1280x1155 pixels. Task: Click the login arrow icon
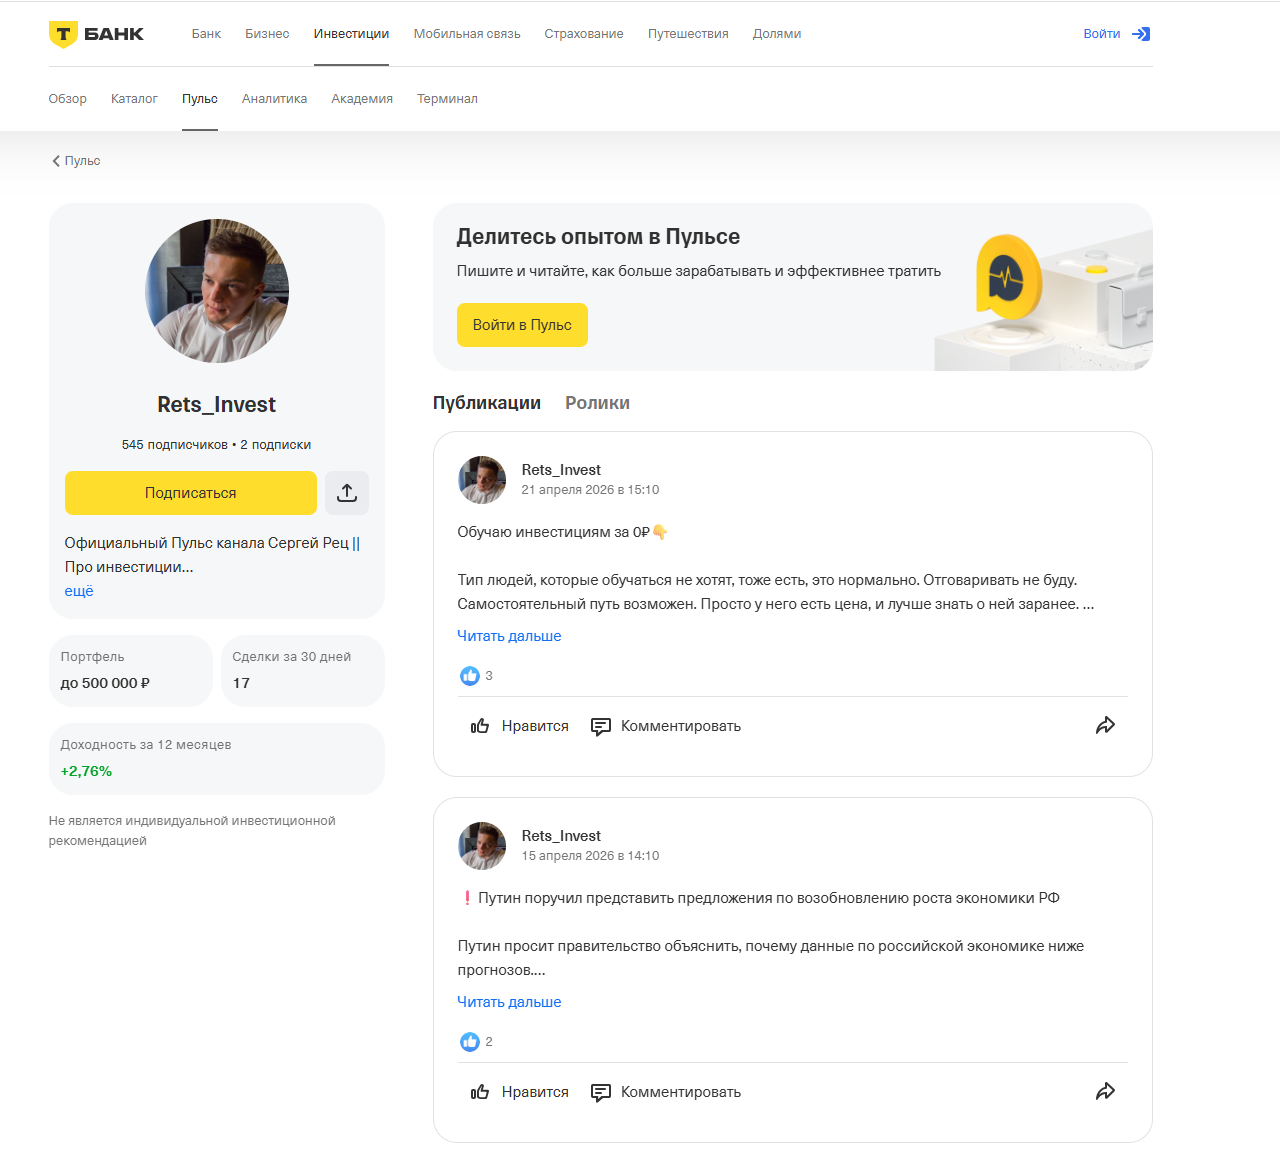point(1141,34)
